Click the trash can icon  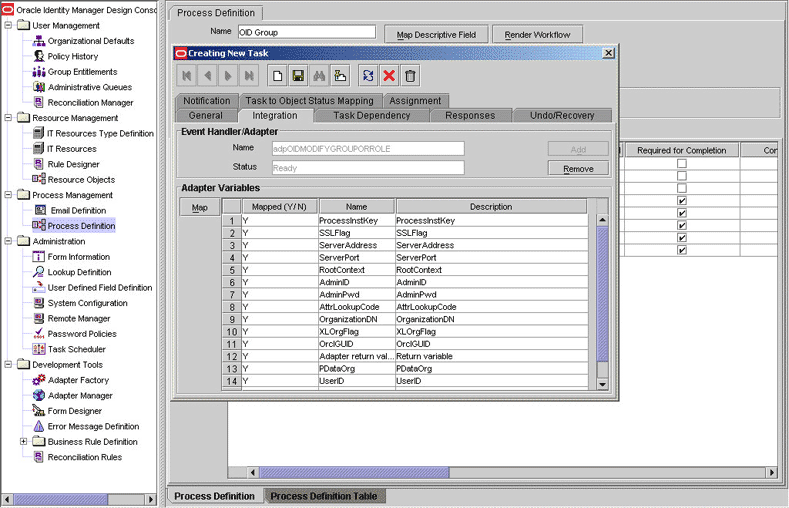coord(410,76)
